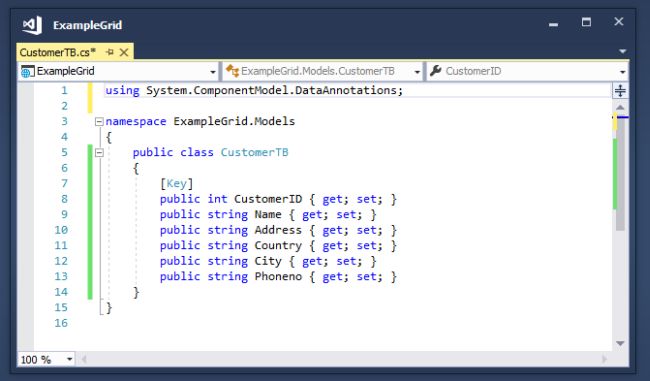Screen dimensions: 650x381
Task: Maximize the ExampleGrid window
Action: click(586, 22)
